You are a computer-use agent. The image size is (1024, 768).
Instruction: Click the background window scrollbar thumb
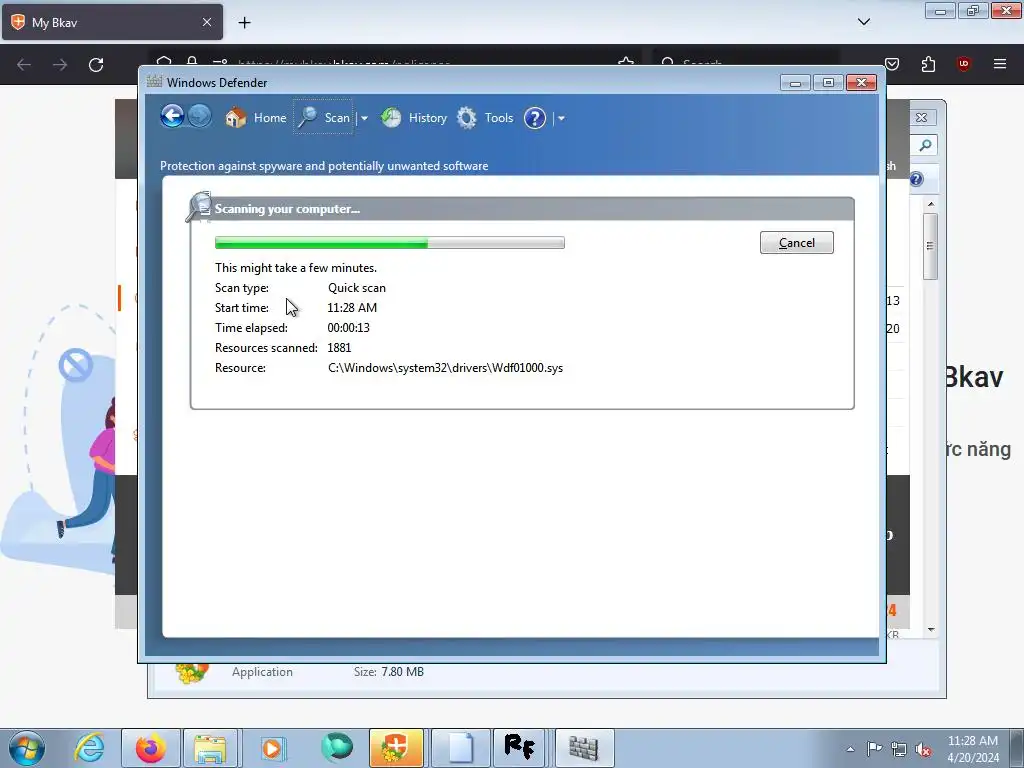click(931, 246)
